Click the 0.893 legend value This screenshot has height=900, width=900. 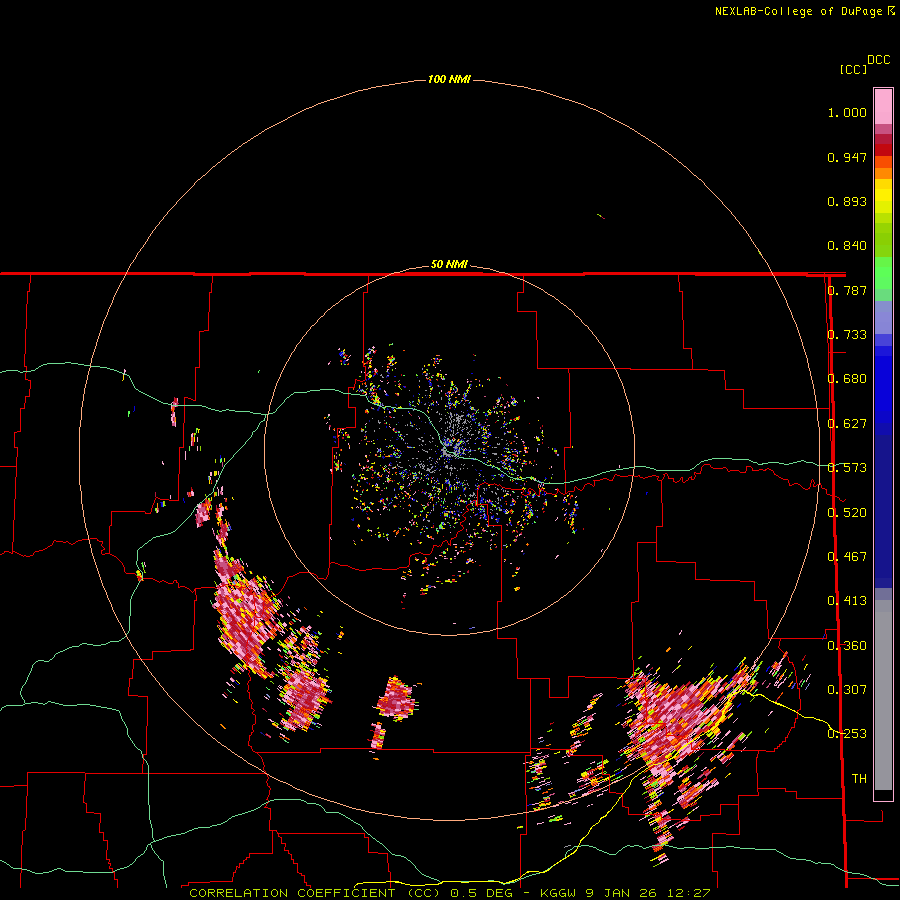tap(847, 201)
